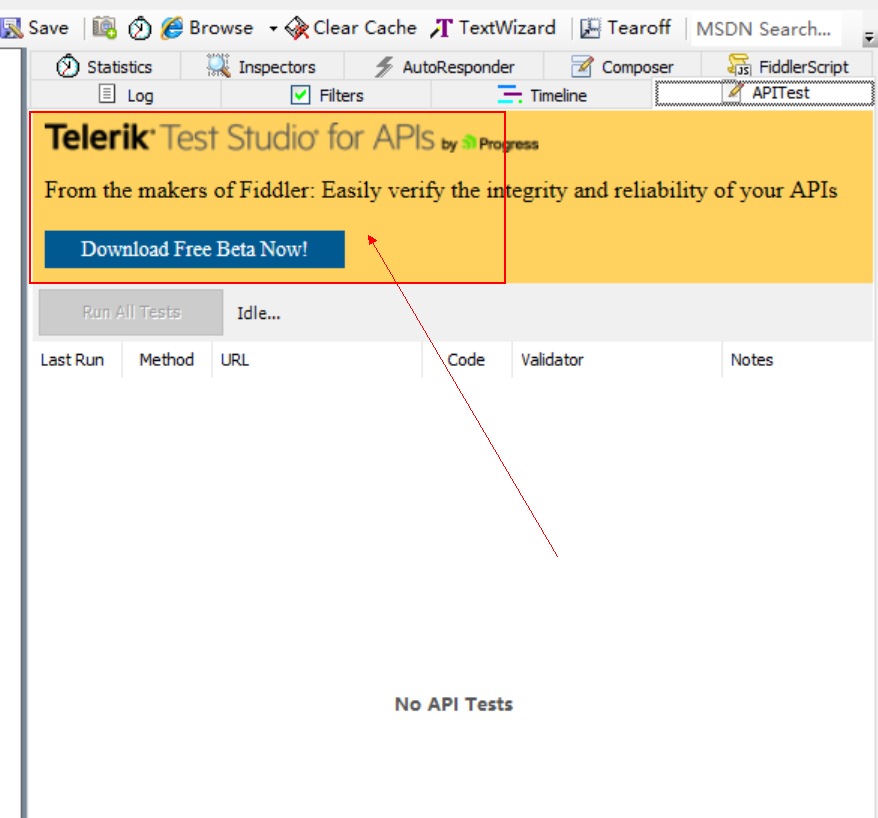Screen dimensions: 878x818
Task: Open the TextWizard tool
Action: tap(493, 27)
